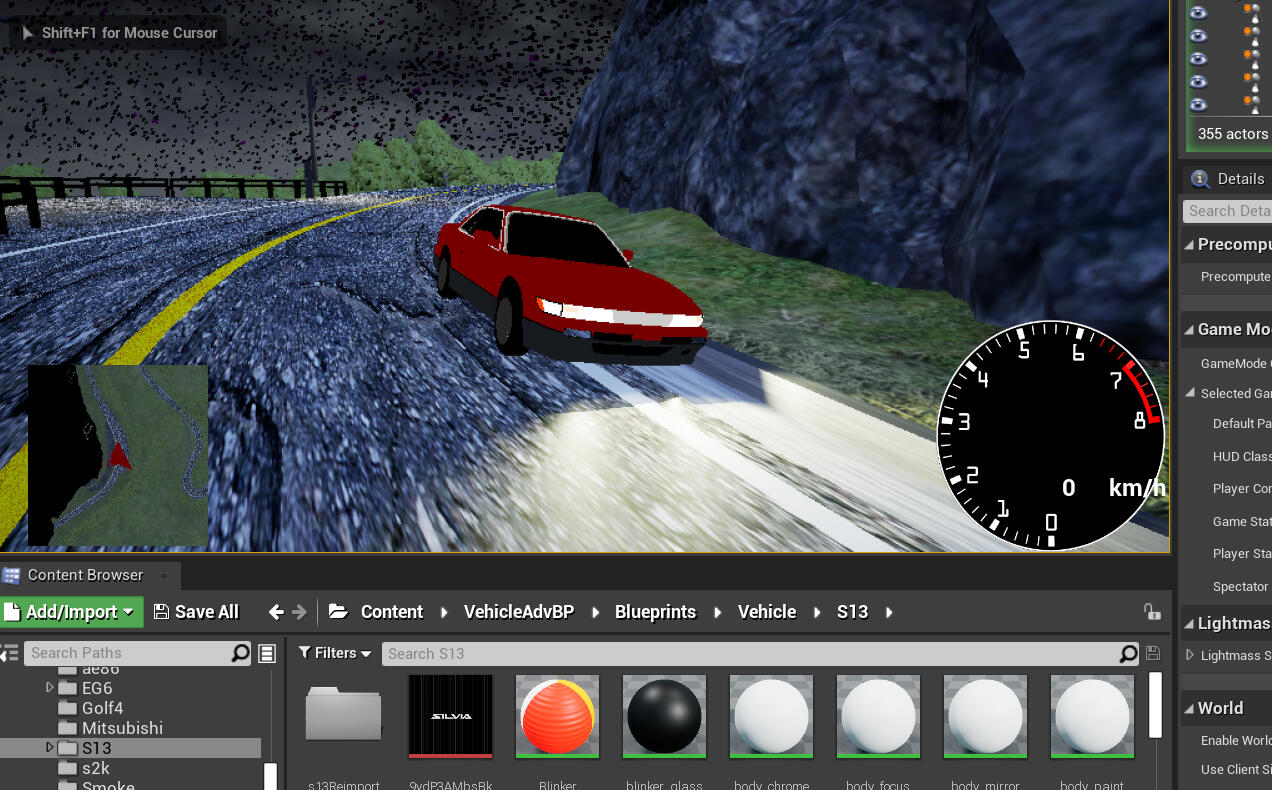The image size is (1272, 790).
Task: Navigate to Content in the breadcrumb path
Action: tap(392, 612)
